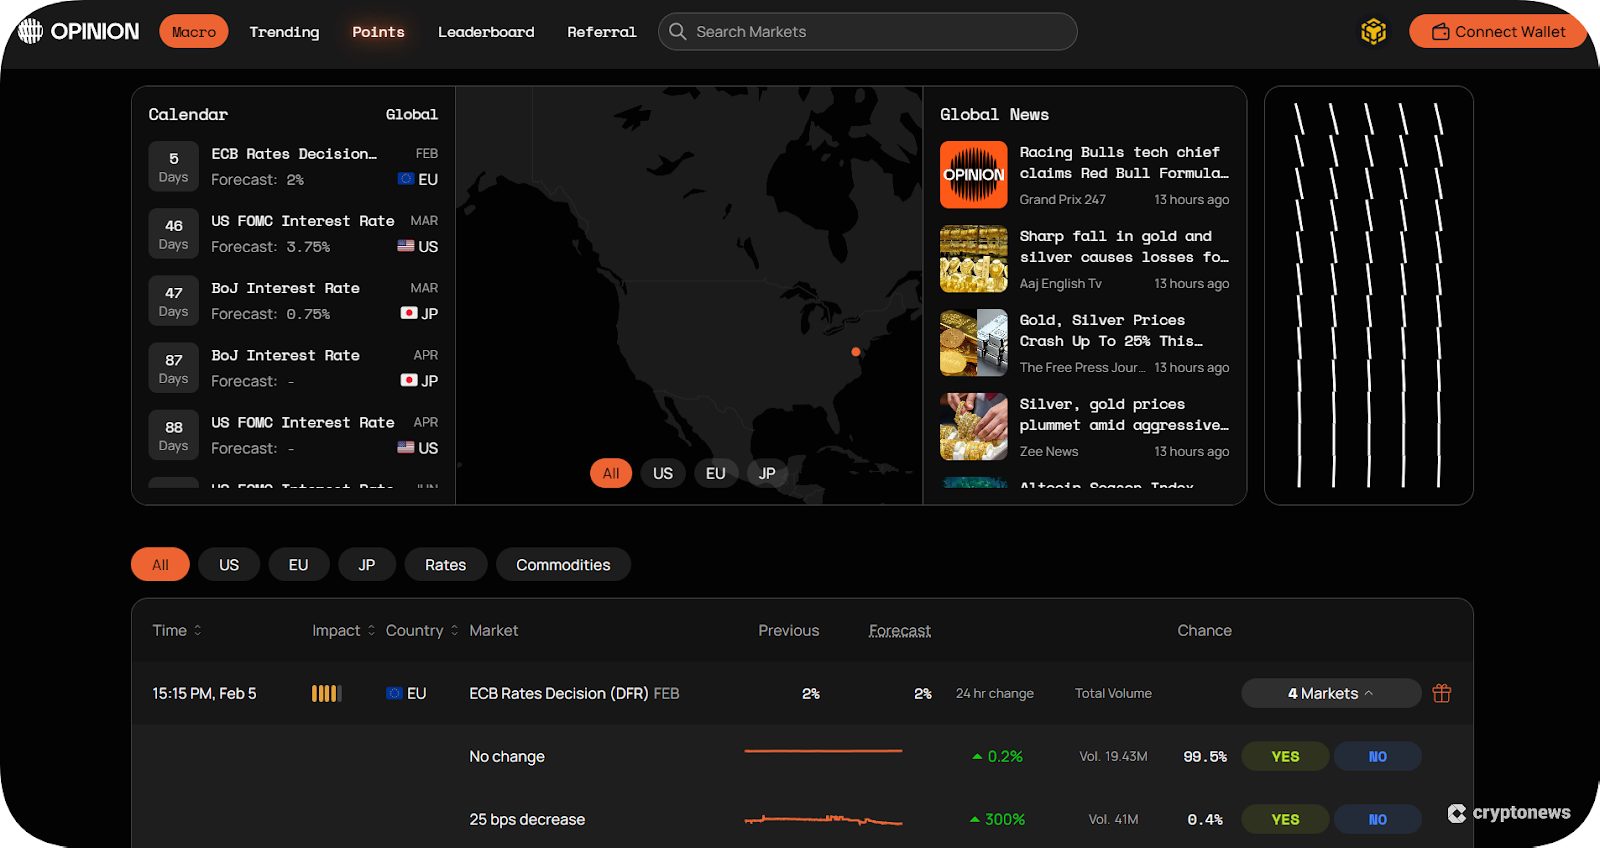This screenshot has width=1600, height=848.
Task: Go to the Leaderboard page
Action: click(x=486, y=32)
